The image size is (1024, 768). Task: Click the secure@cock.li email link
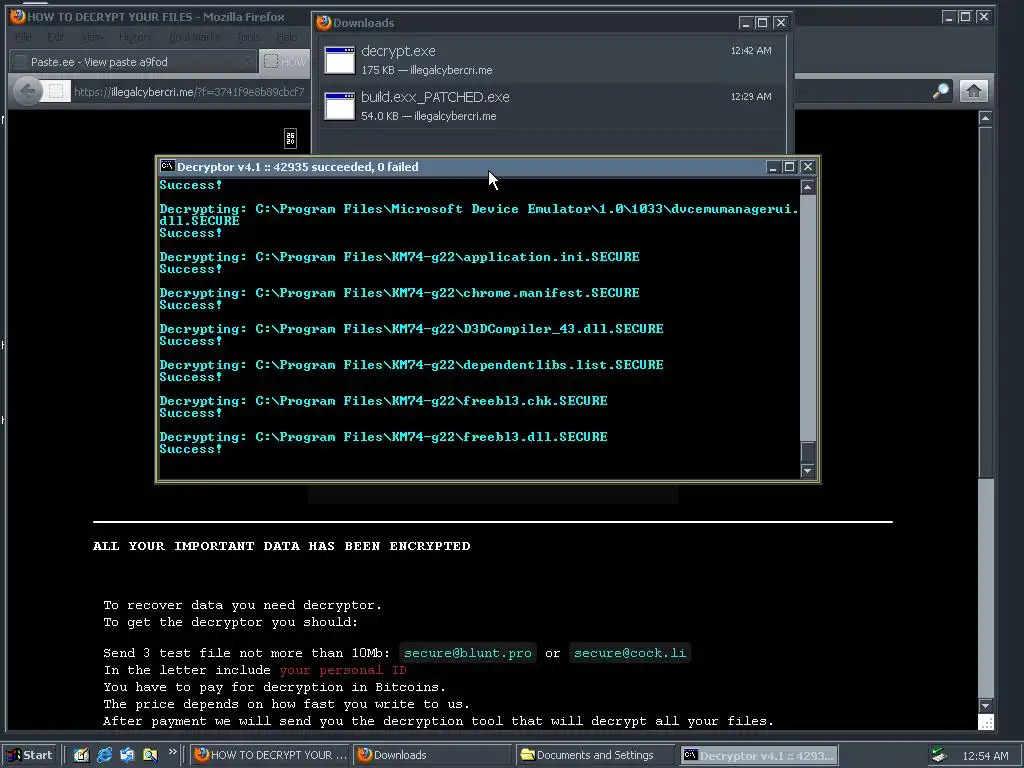tap(630, 653)
